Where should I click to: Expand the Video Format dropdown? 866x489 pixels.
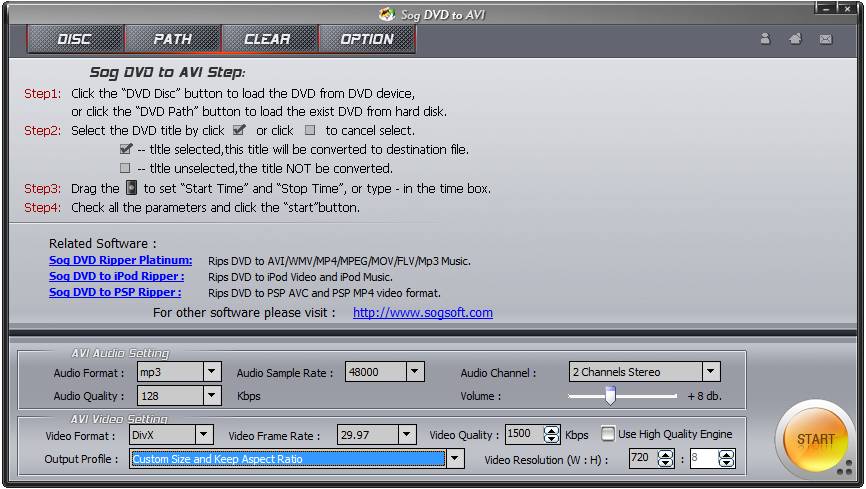click(x=203, y=435)
